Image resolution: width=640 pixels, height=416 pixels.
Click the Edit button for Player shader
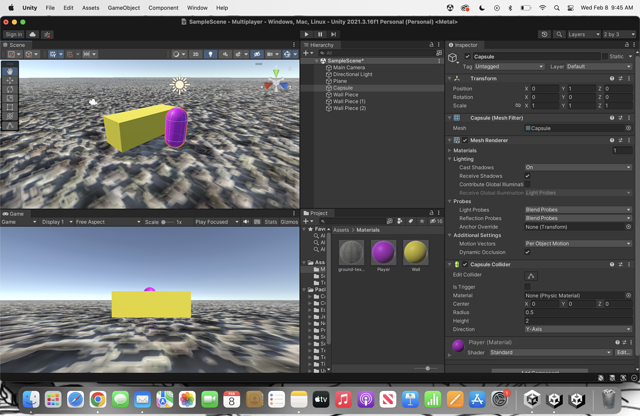tap(622, 352)
